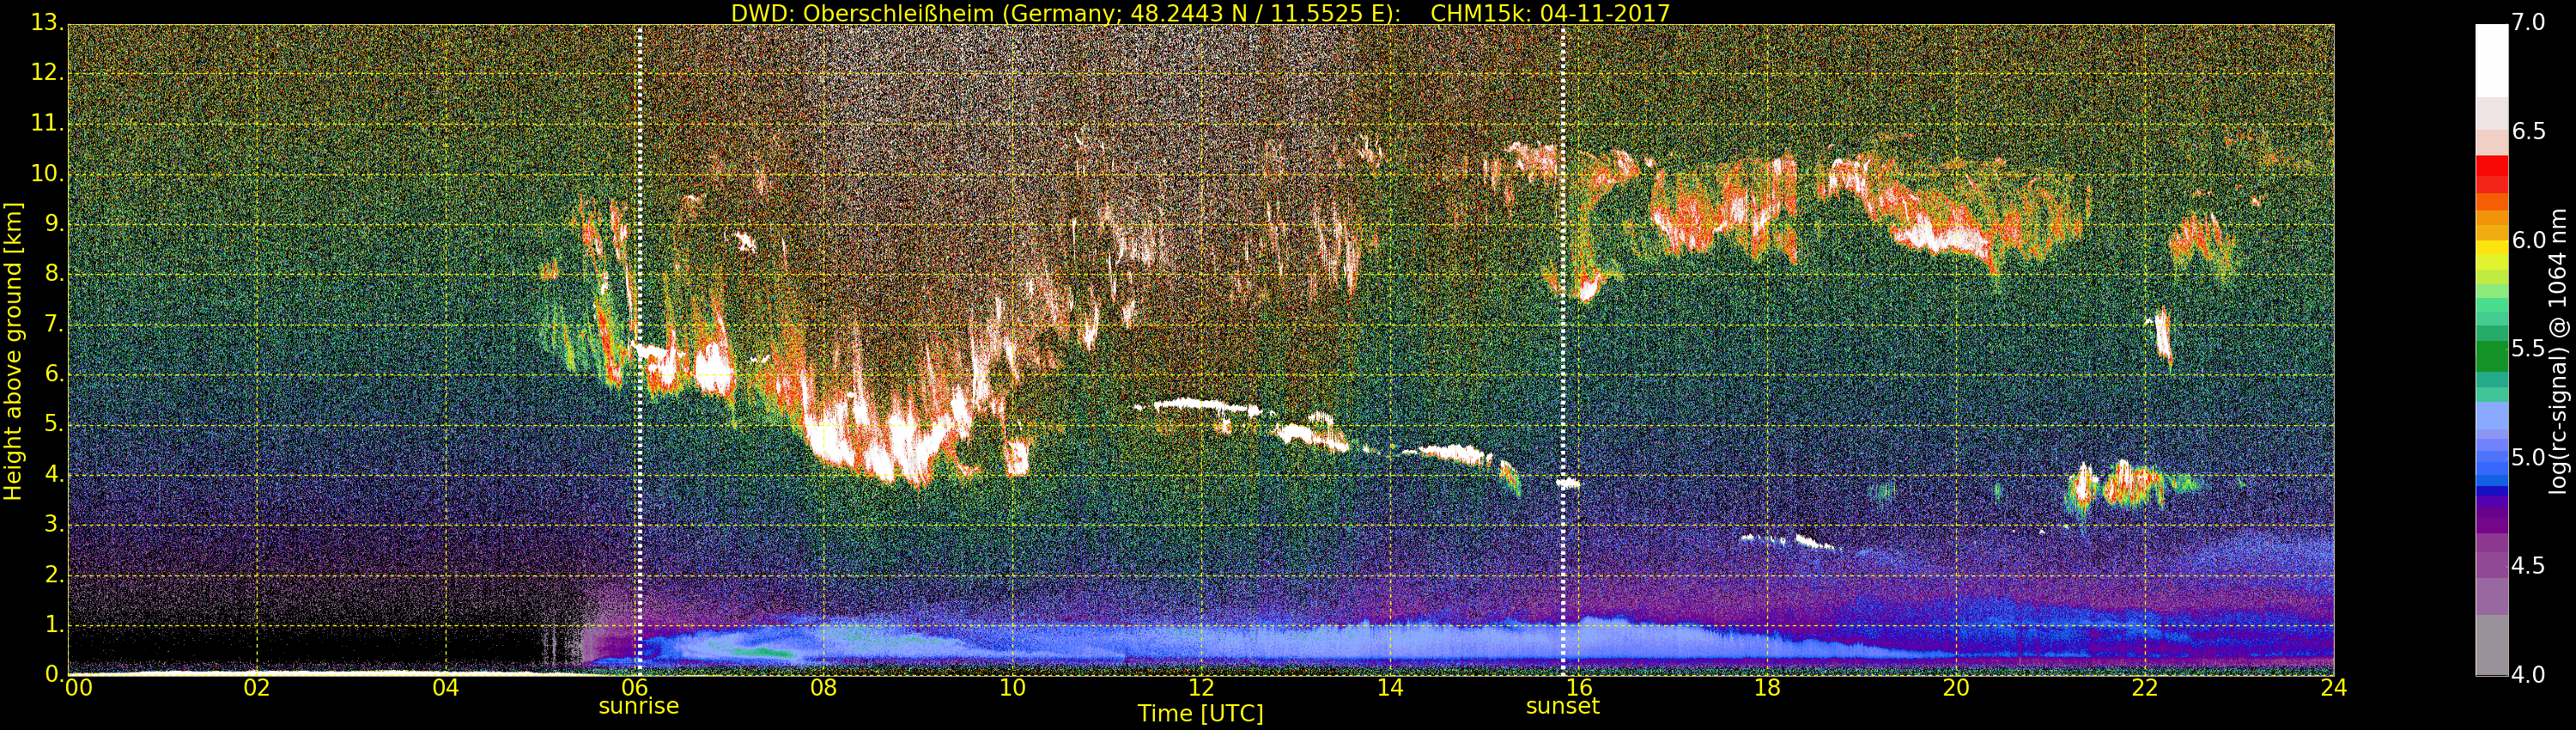Click the x-axis tick label '10'
Screen dimensions: 2576x730
click(x=1013, y=688)
